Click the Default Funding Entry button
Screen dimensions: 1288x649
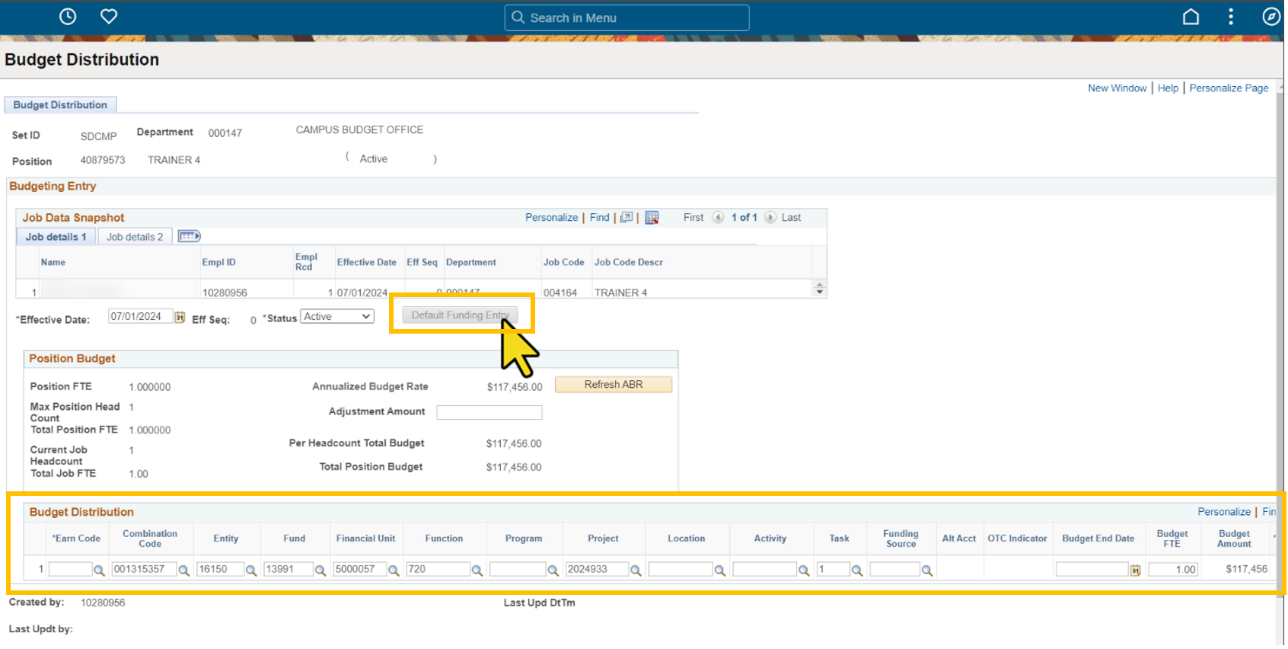click(461, 316)
